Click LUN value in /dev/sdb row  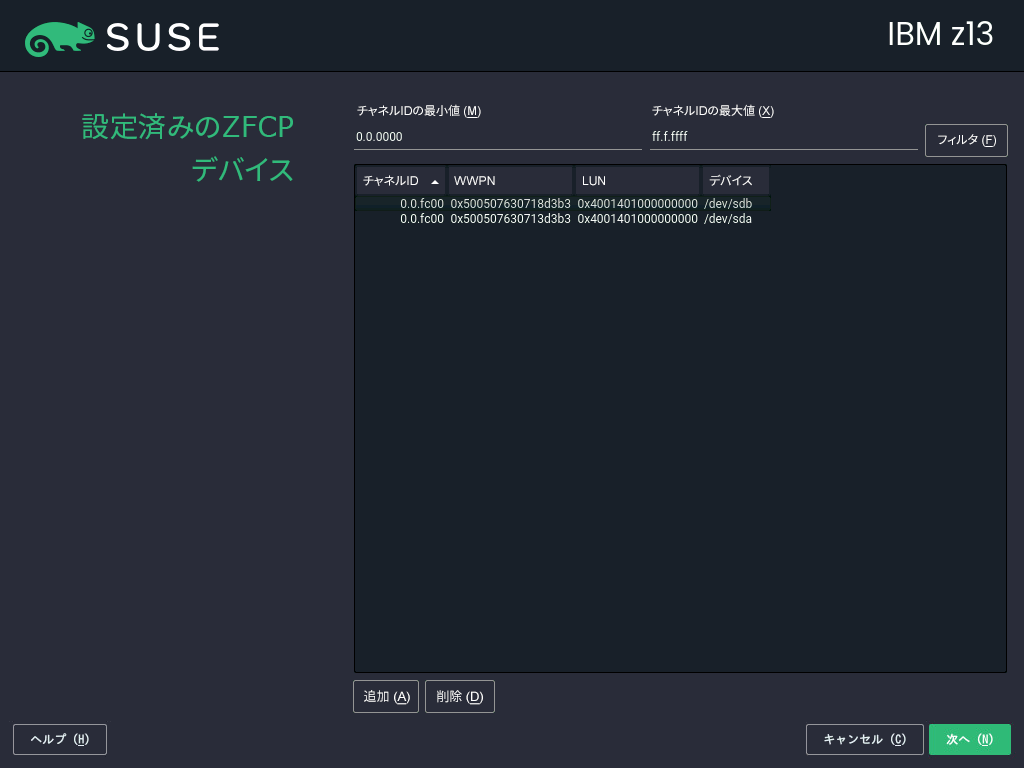pyautogui.click(x=637, y=204)
